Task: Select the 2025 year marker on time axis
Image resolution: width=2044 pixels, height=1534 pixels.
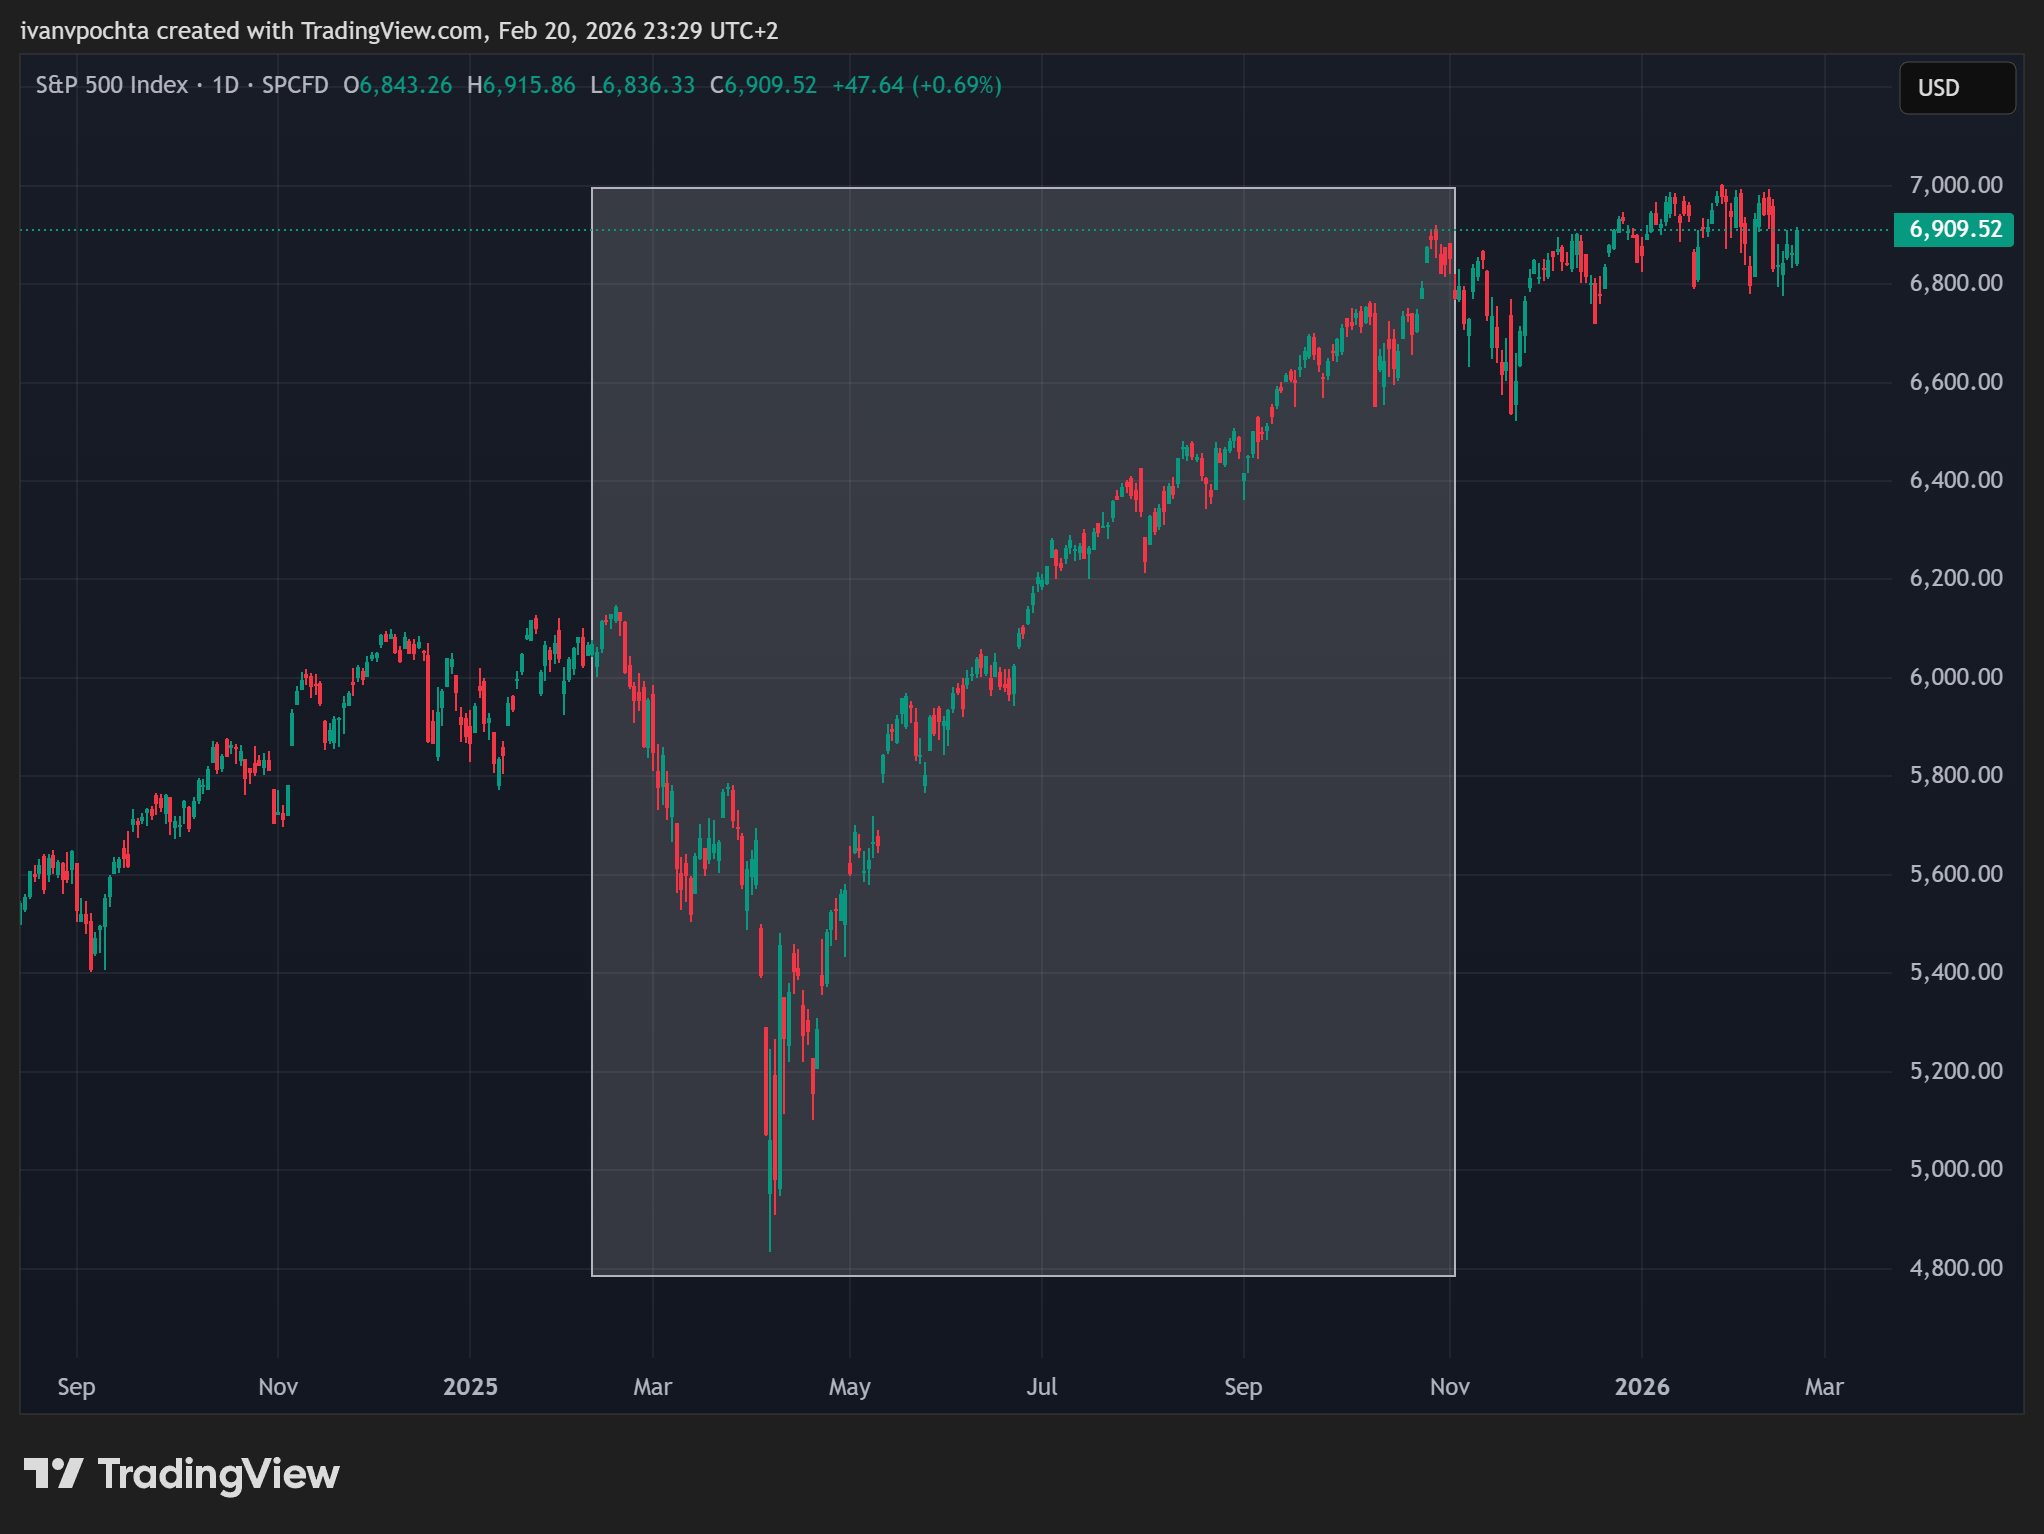Action: 470,1387
